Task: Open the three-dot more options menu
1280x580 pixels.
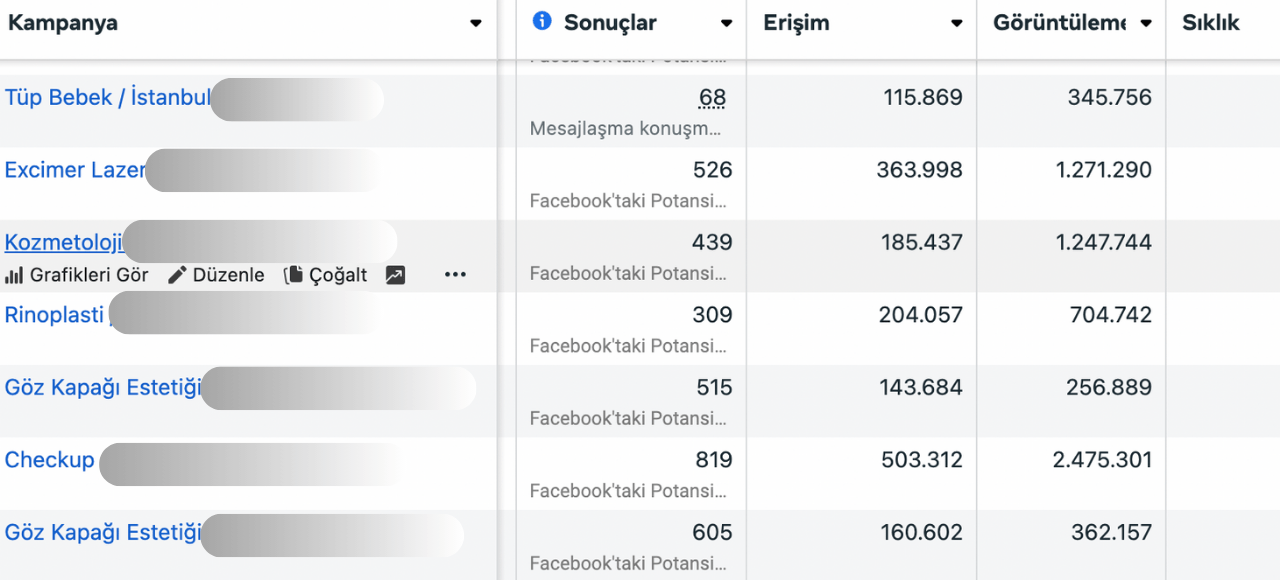Action: click(455, 275)
